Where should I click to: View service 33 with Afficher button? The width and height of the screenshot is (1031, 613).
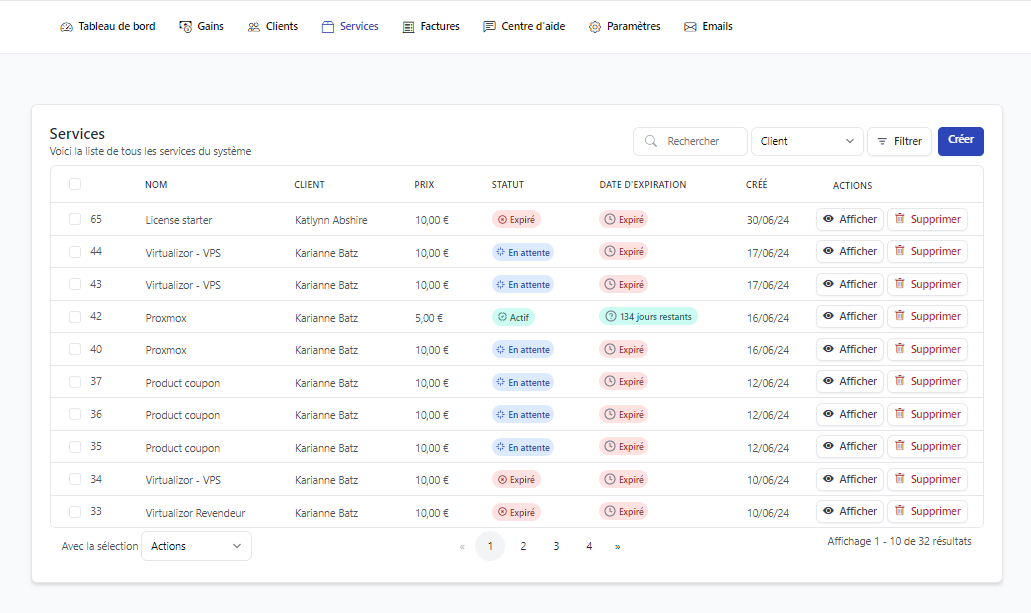pyautogui.click(x=849, y=512)
